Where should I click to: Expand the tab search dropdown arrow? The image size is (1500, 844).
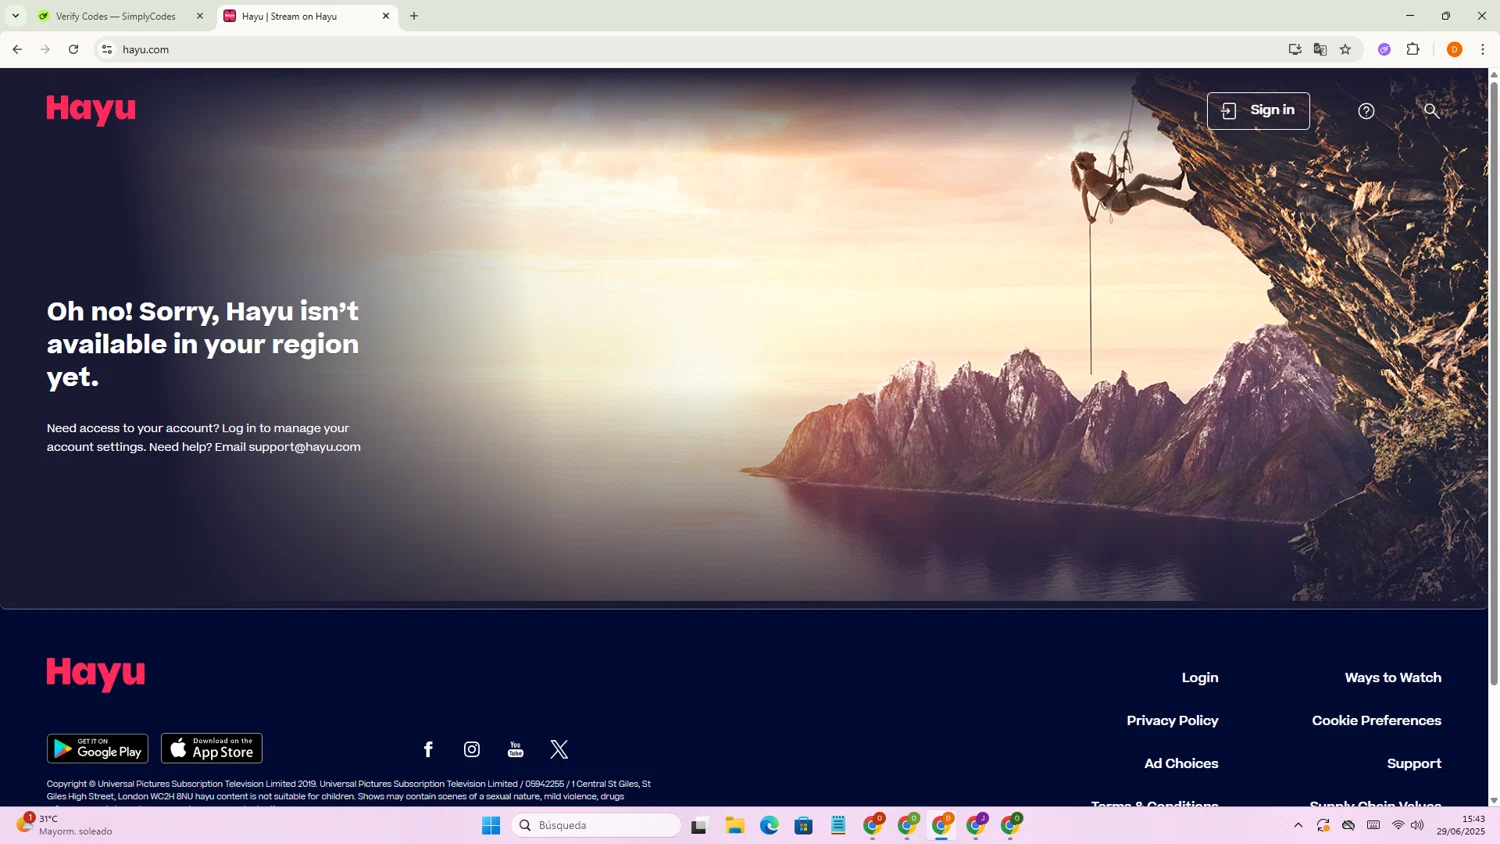click(x=15, y=16)
